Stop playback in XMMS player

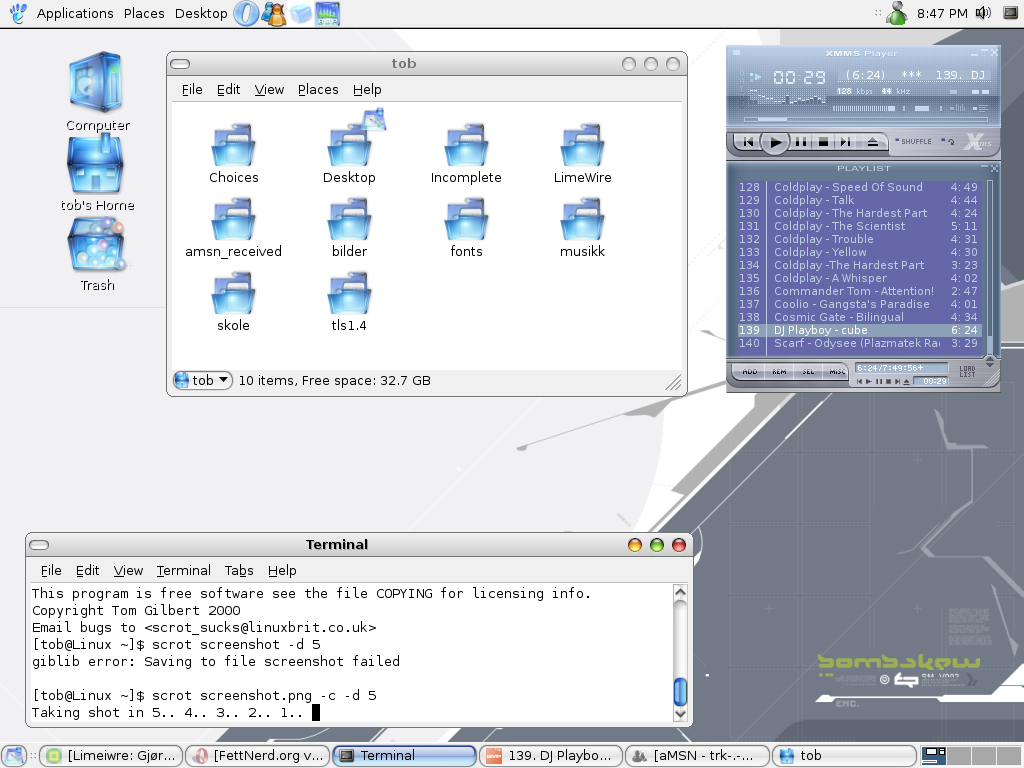[824, 142]
